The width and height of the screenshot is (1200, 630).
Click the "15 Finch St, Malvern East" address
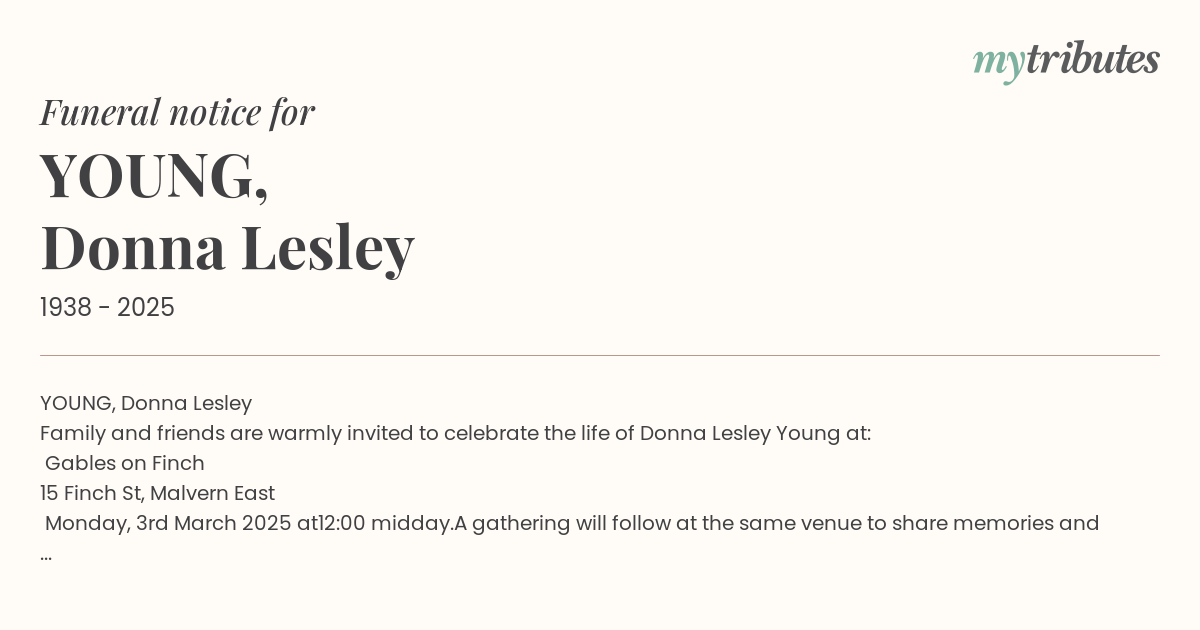[157, 493]
